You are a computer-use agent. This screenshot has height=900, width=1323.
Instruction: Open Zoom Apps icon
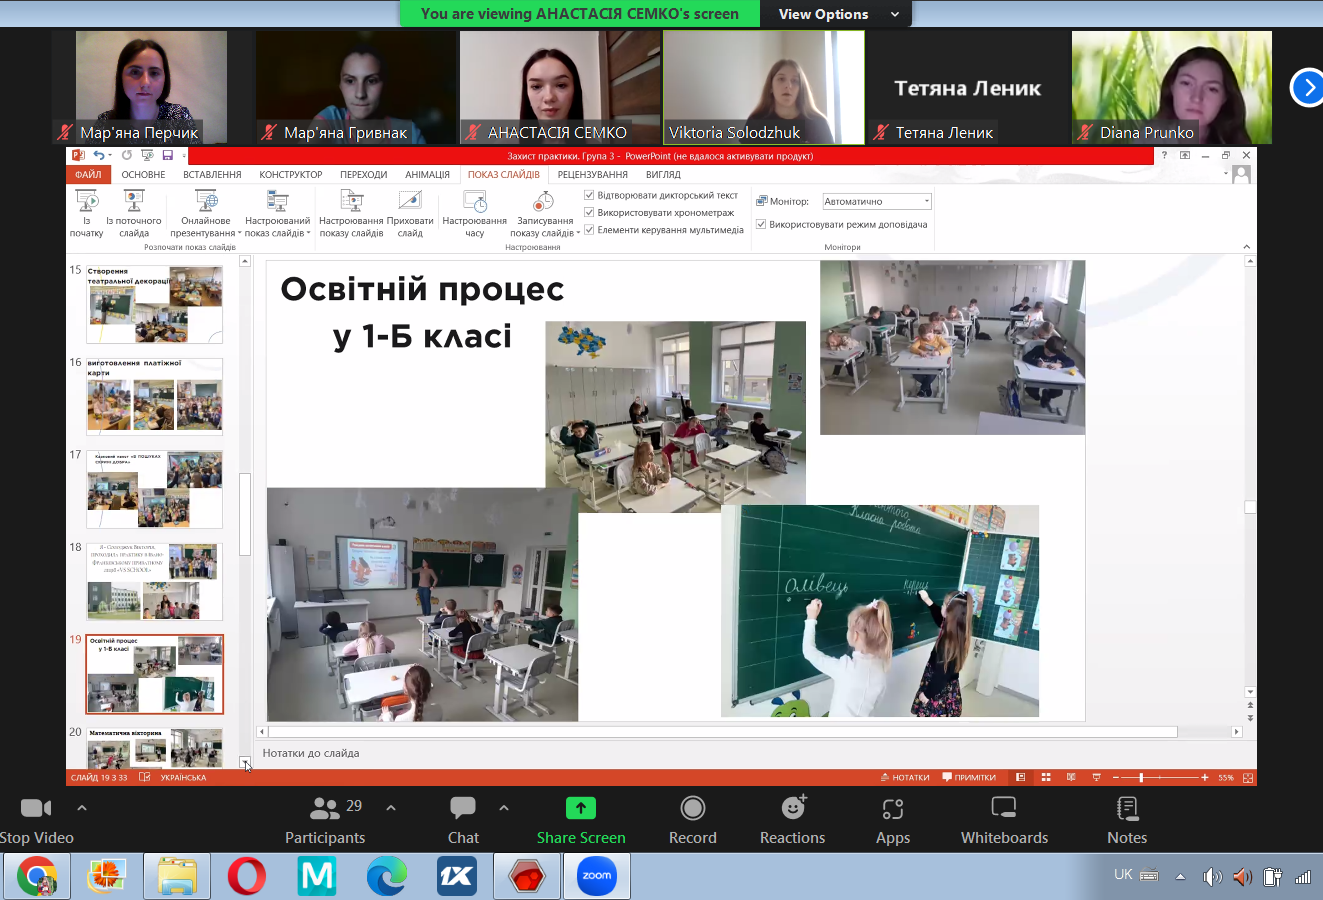pyautogui.click(x=893, y=808)
